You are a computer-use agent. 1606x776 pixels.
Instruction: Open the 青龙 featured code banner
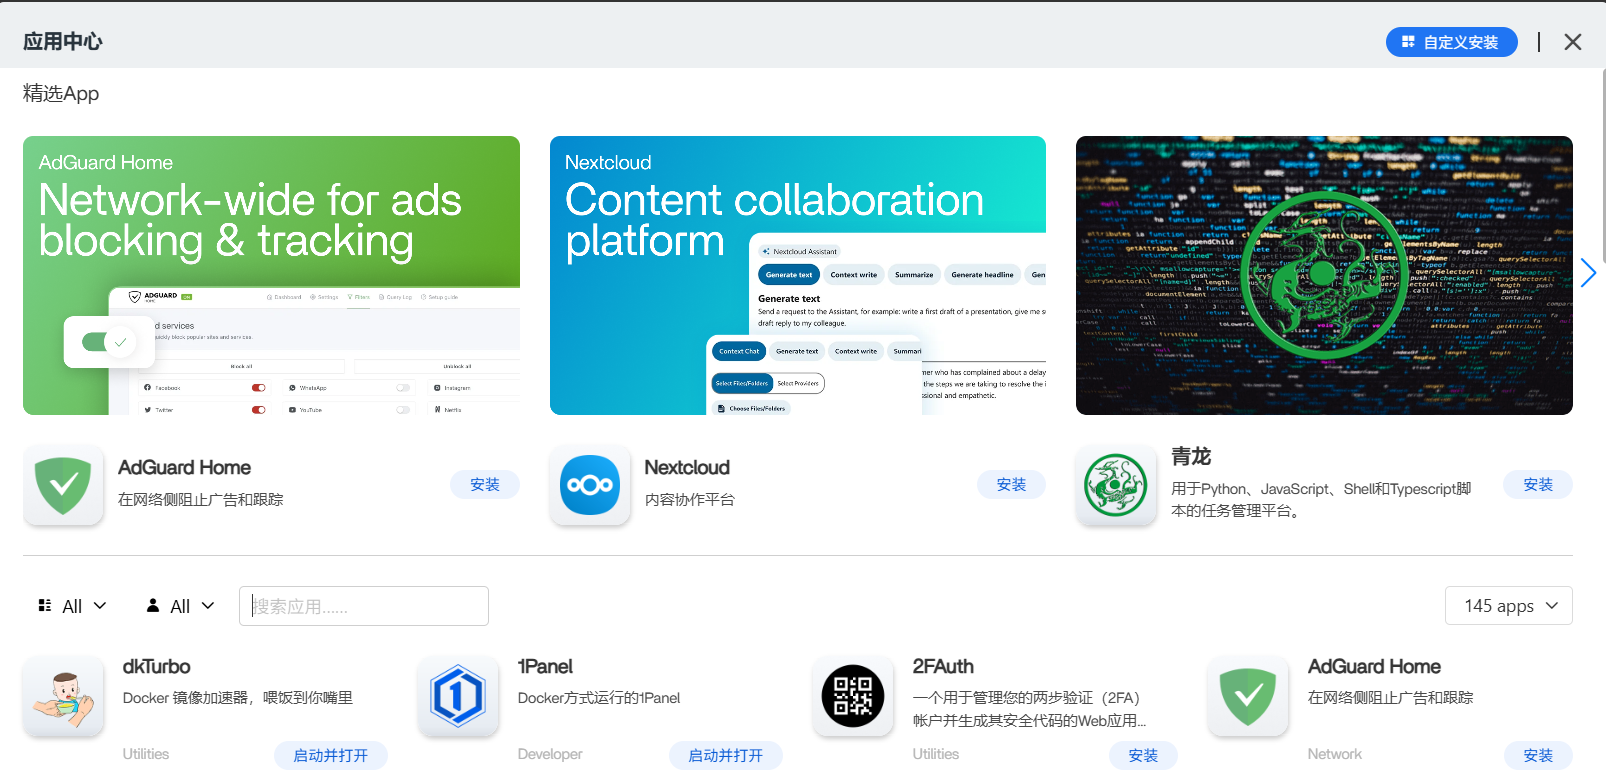tap(1324, 275)
